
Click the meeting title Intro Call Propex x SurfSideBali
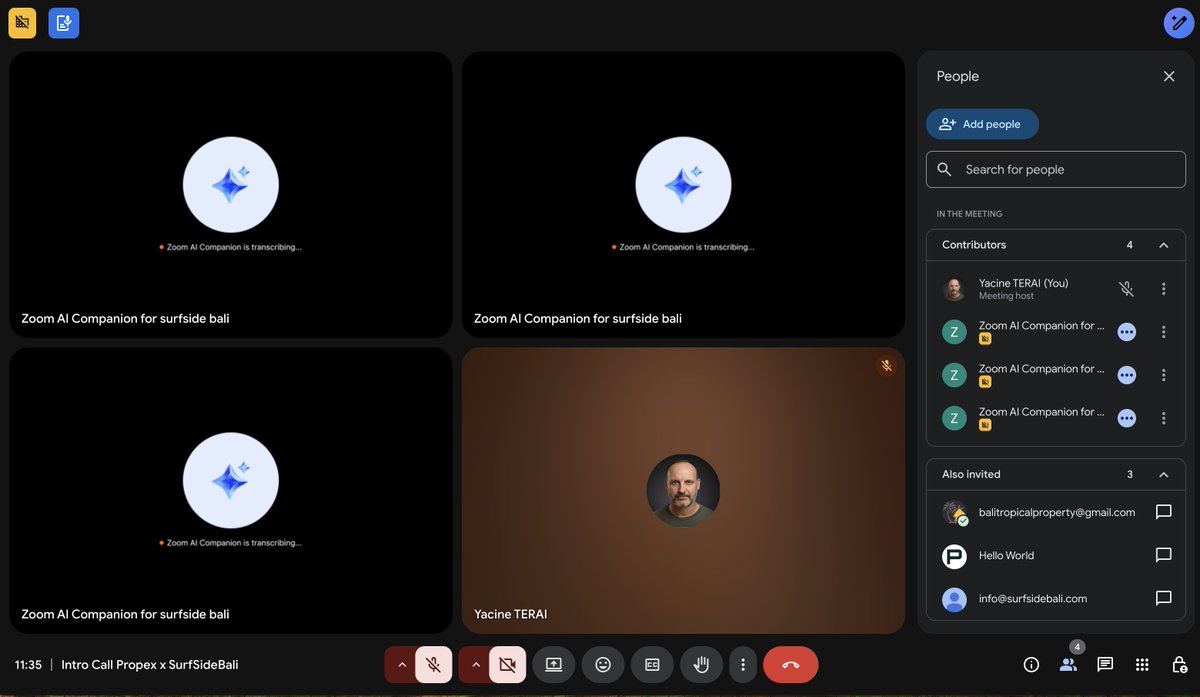150,665
